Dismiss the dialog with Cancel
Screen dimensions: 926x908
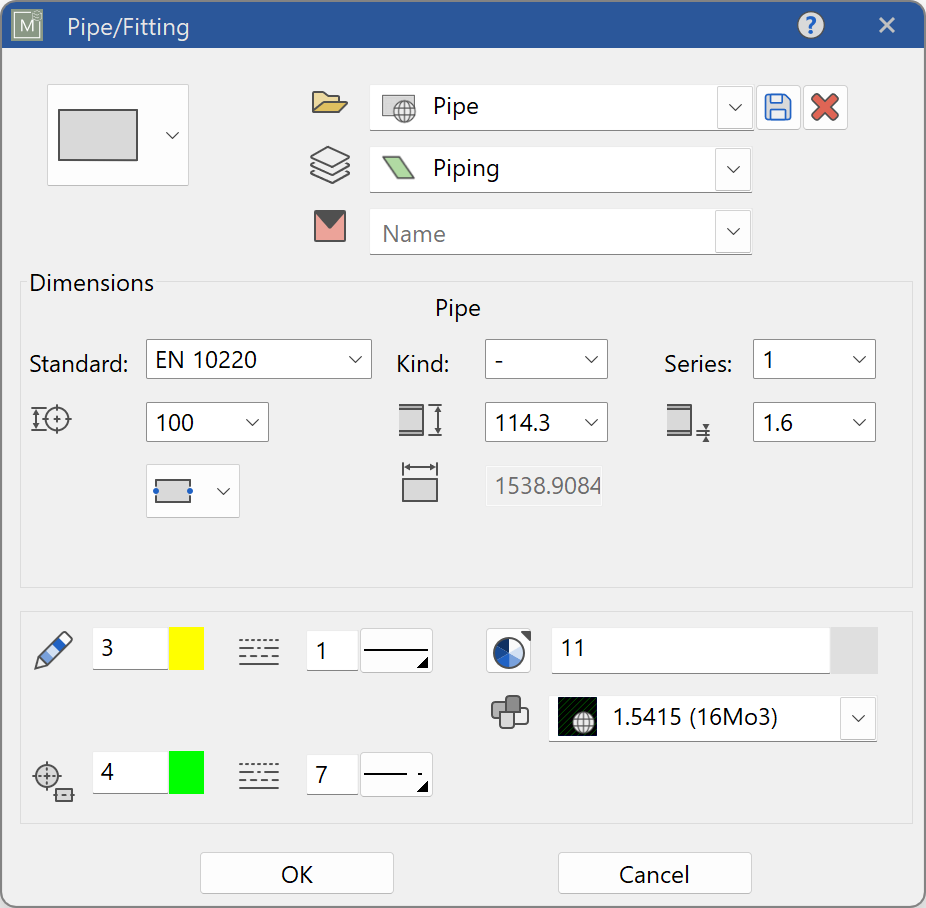(654, 873)
